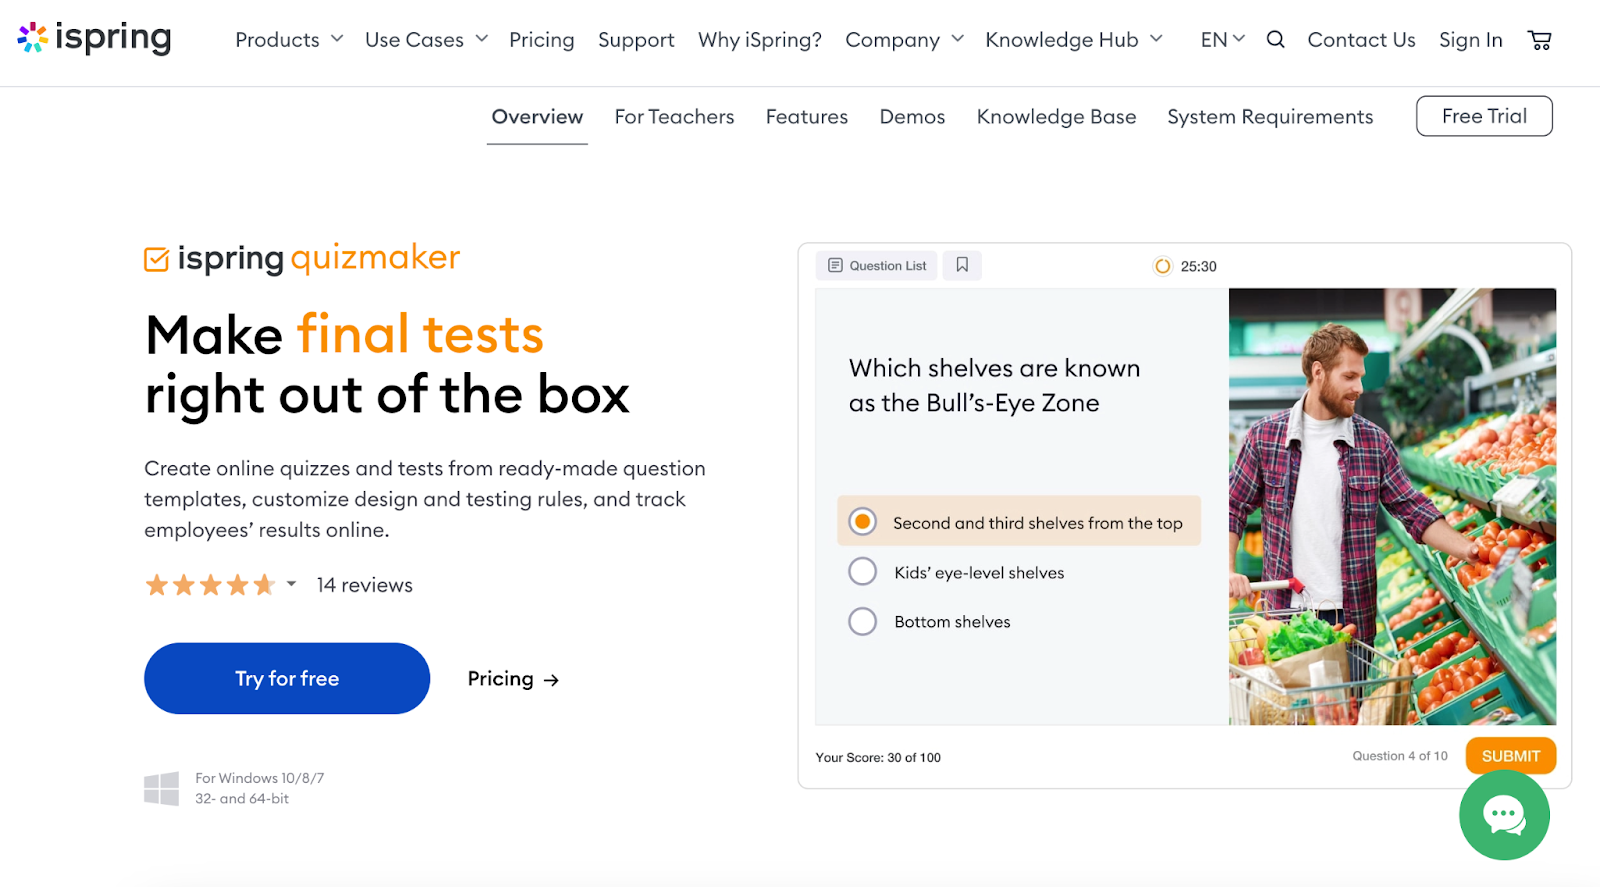Open Support in top navigation
This screenshot has width=1600, height=887.
coord(636,40)
